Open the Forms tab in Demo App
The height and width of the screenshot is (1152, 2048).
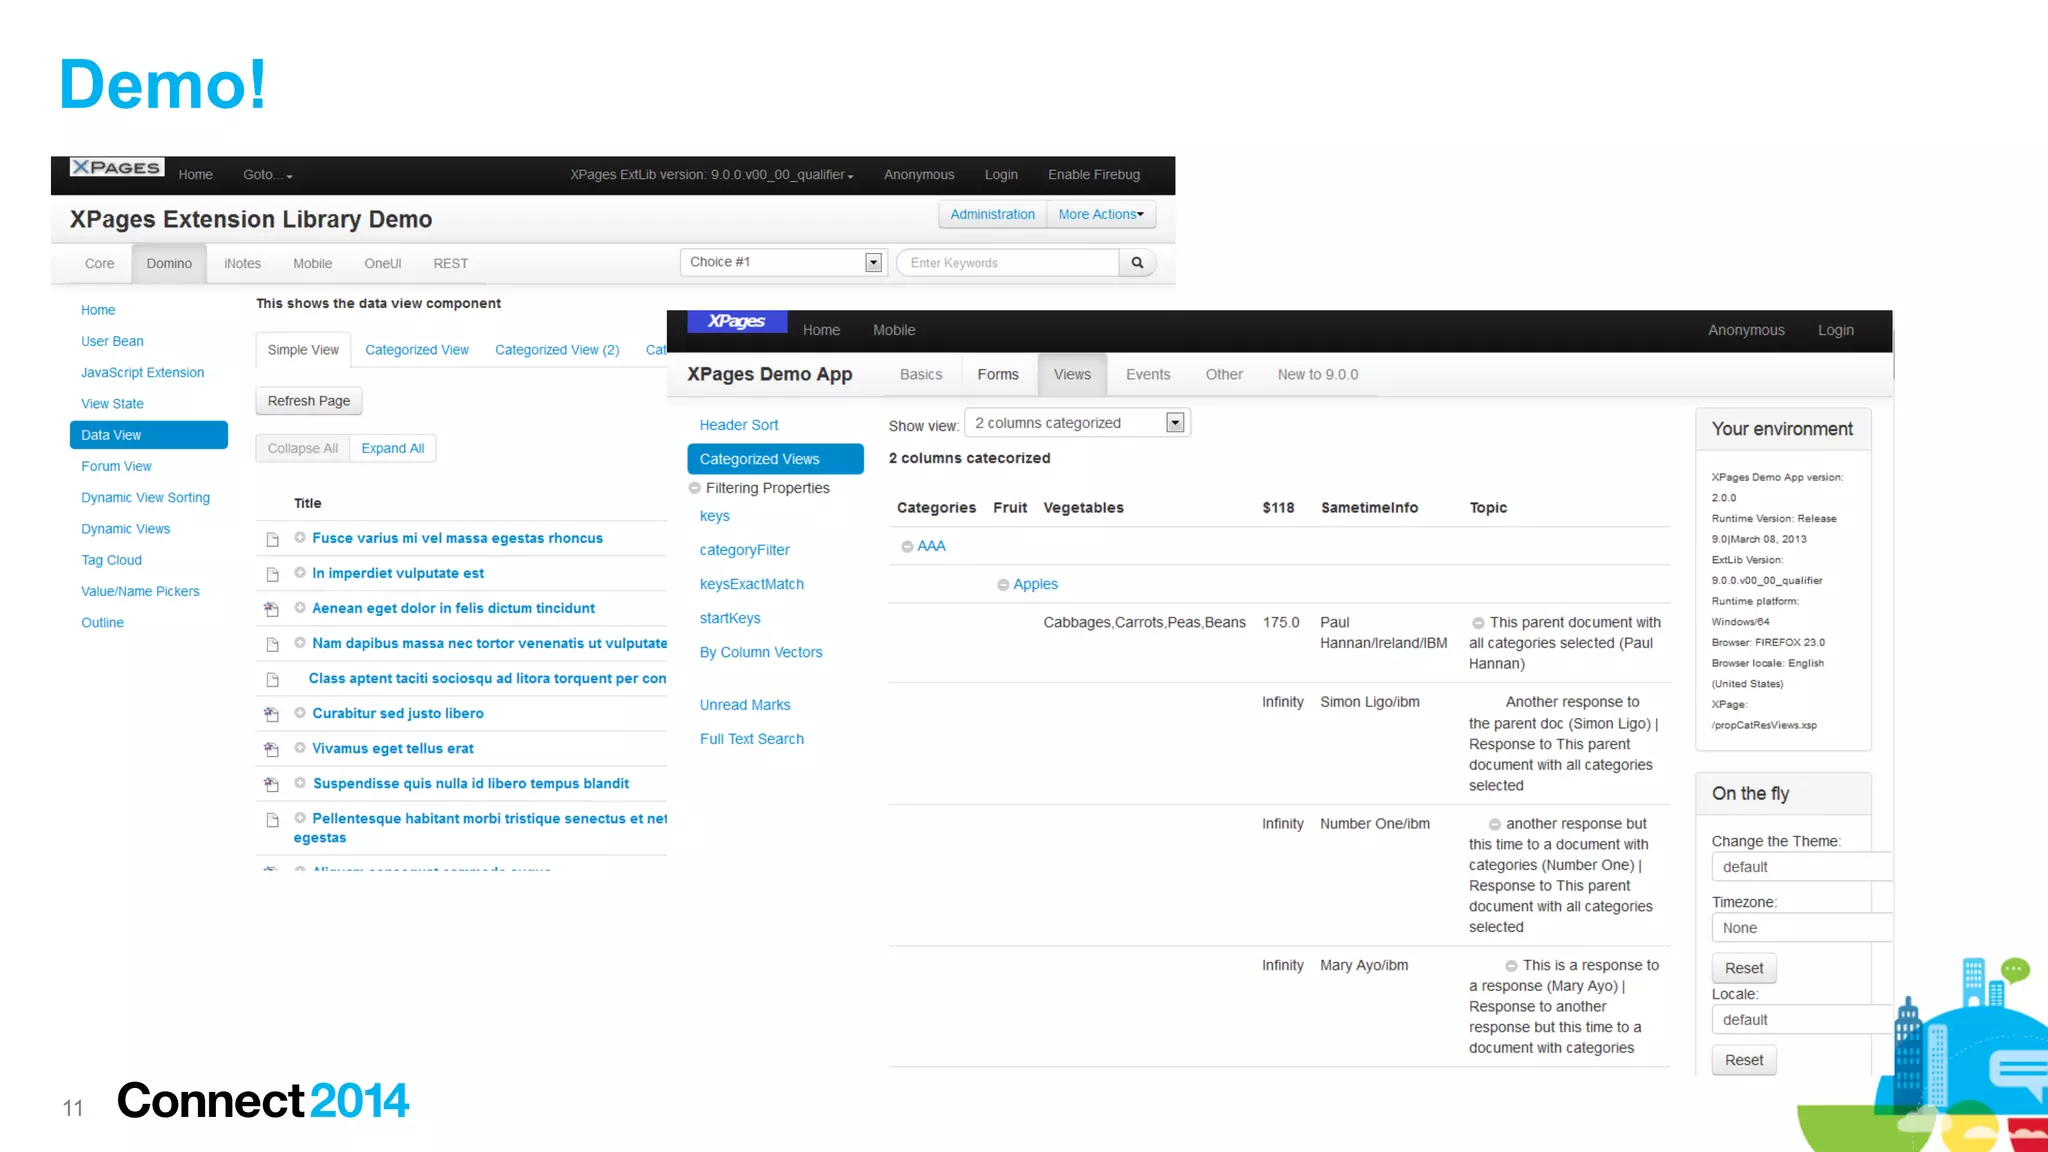point(998,375)
